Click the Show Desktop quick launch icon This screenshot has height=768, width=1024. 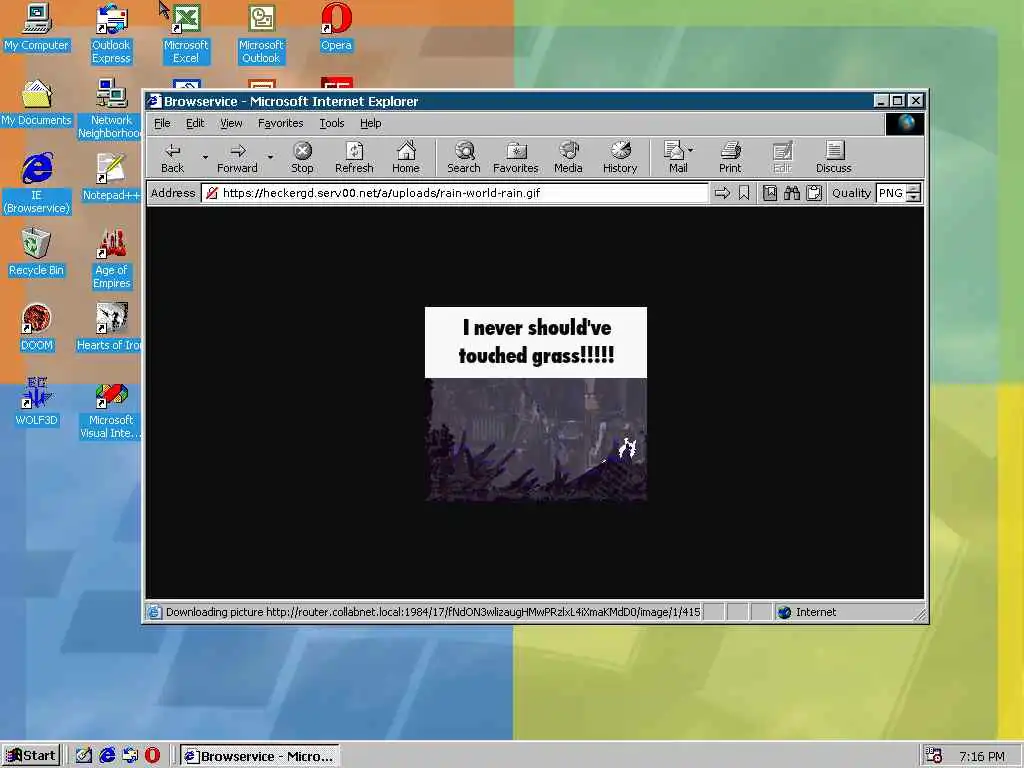[x=83, y=756]
